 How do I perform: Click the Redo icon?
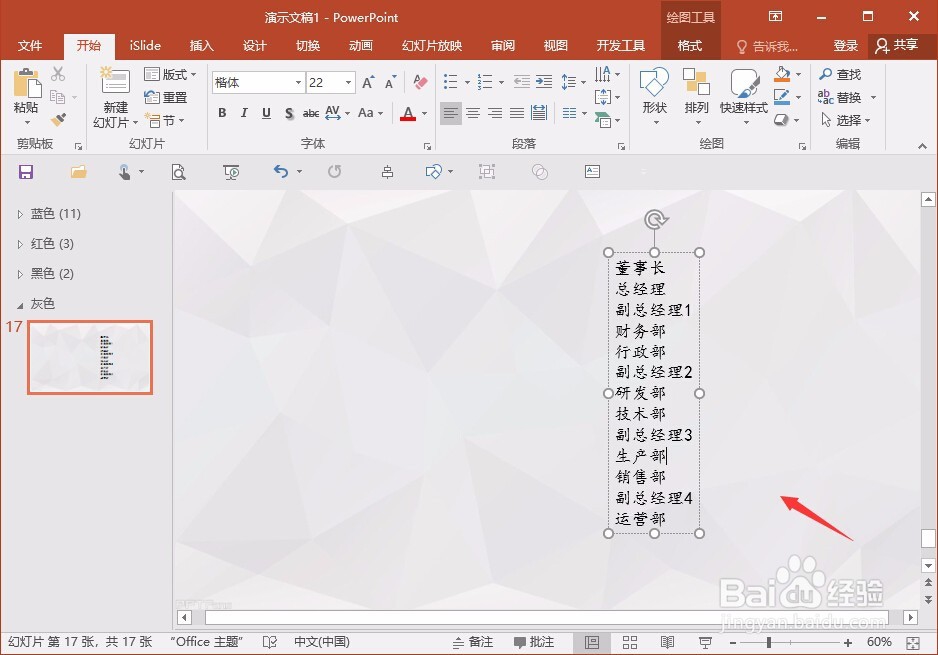tap(334, 172)
